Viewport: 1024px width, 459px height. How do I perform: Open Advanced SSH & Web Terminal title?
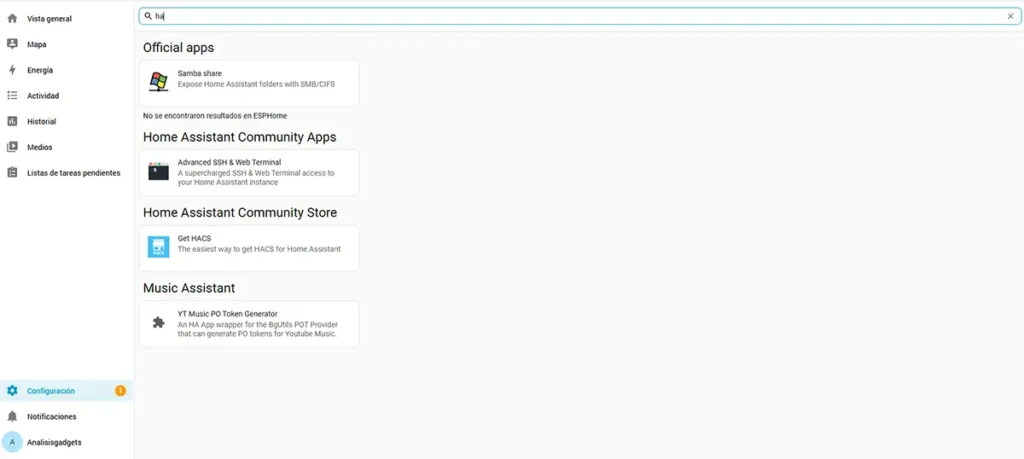point(229,162)
